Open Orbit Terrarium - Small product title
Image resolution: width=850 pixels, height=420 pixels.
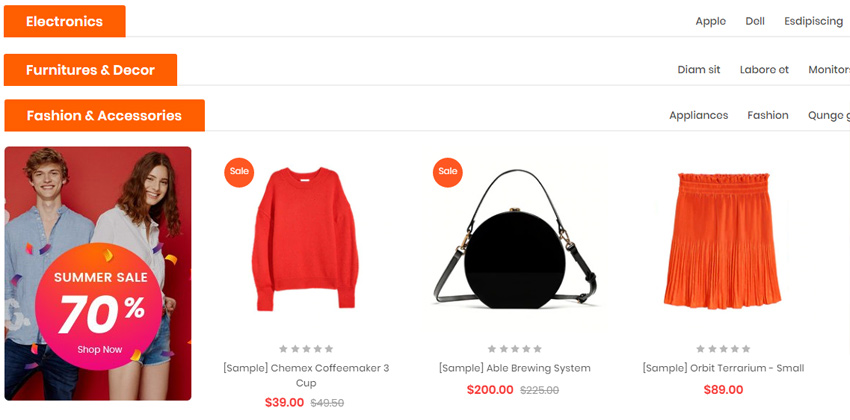[723, 368]
